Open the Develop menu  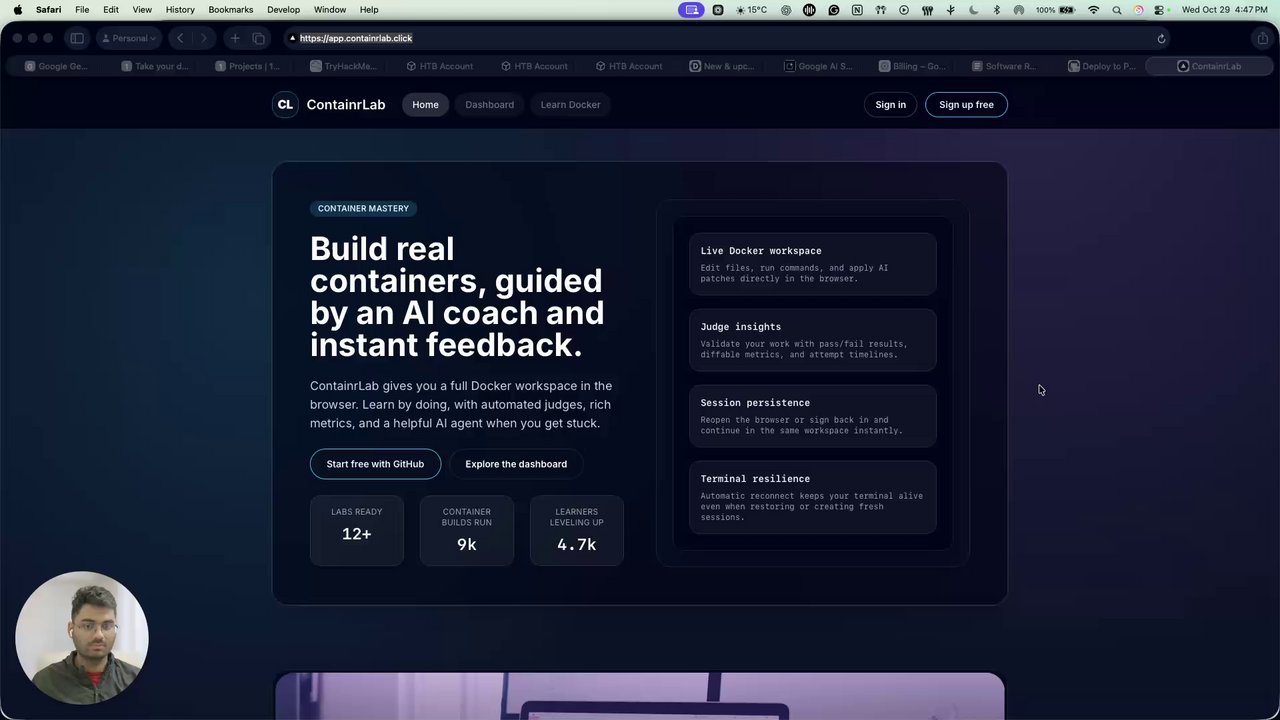283,10
